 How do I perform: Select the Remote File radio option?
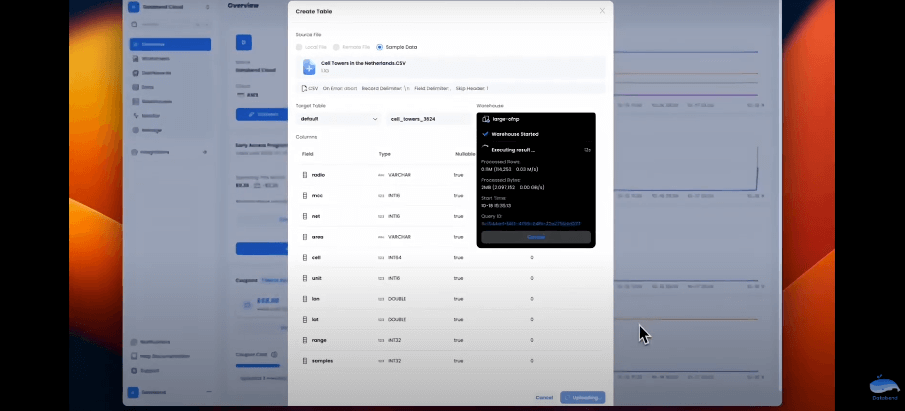(337, 47)
